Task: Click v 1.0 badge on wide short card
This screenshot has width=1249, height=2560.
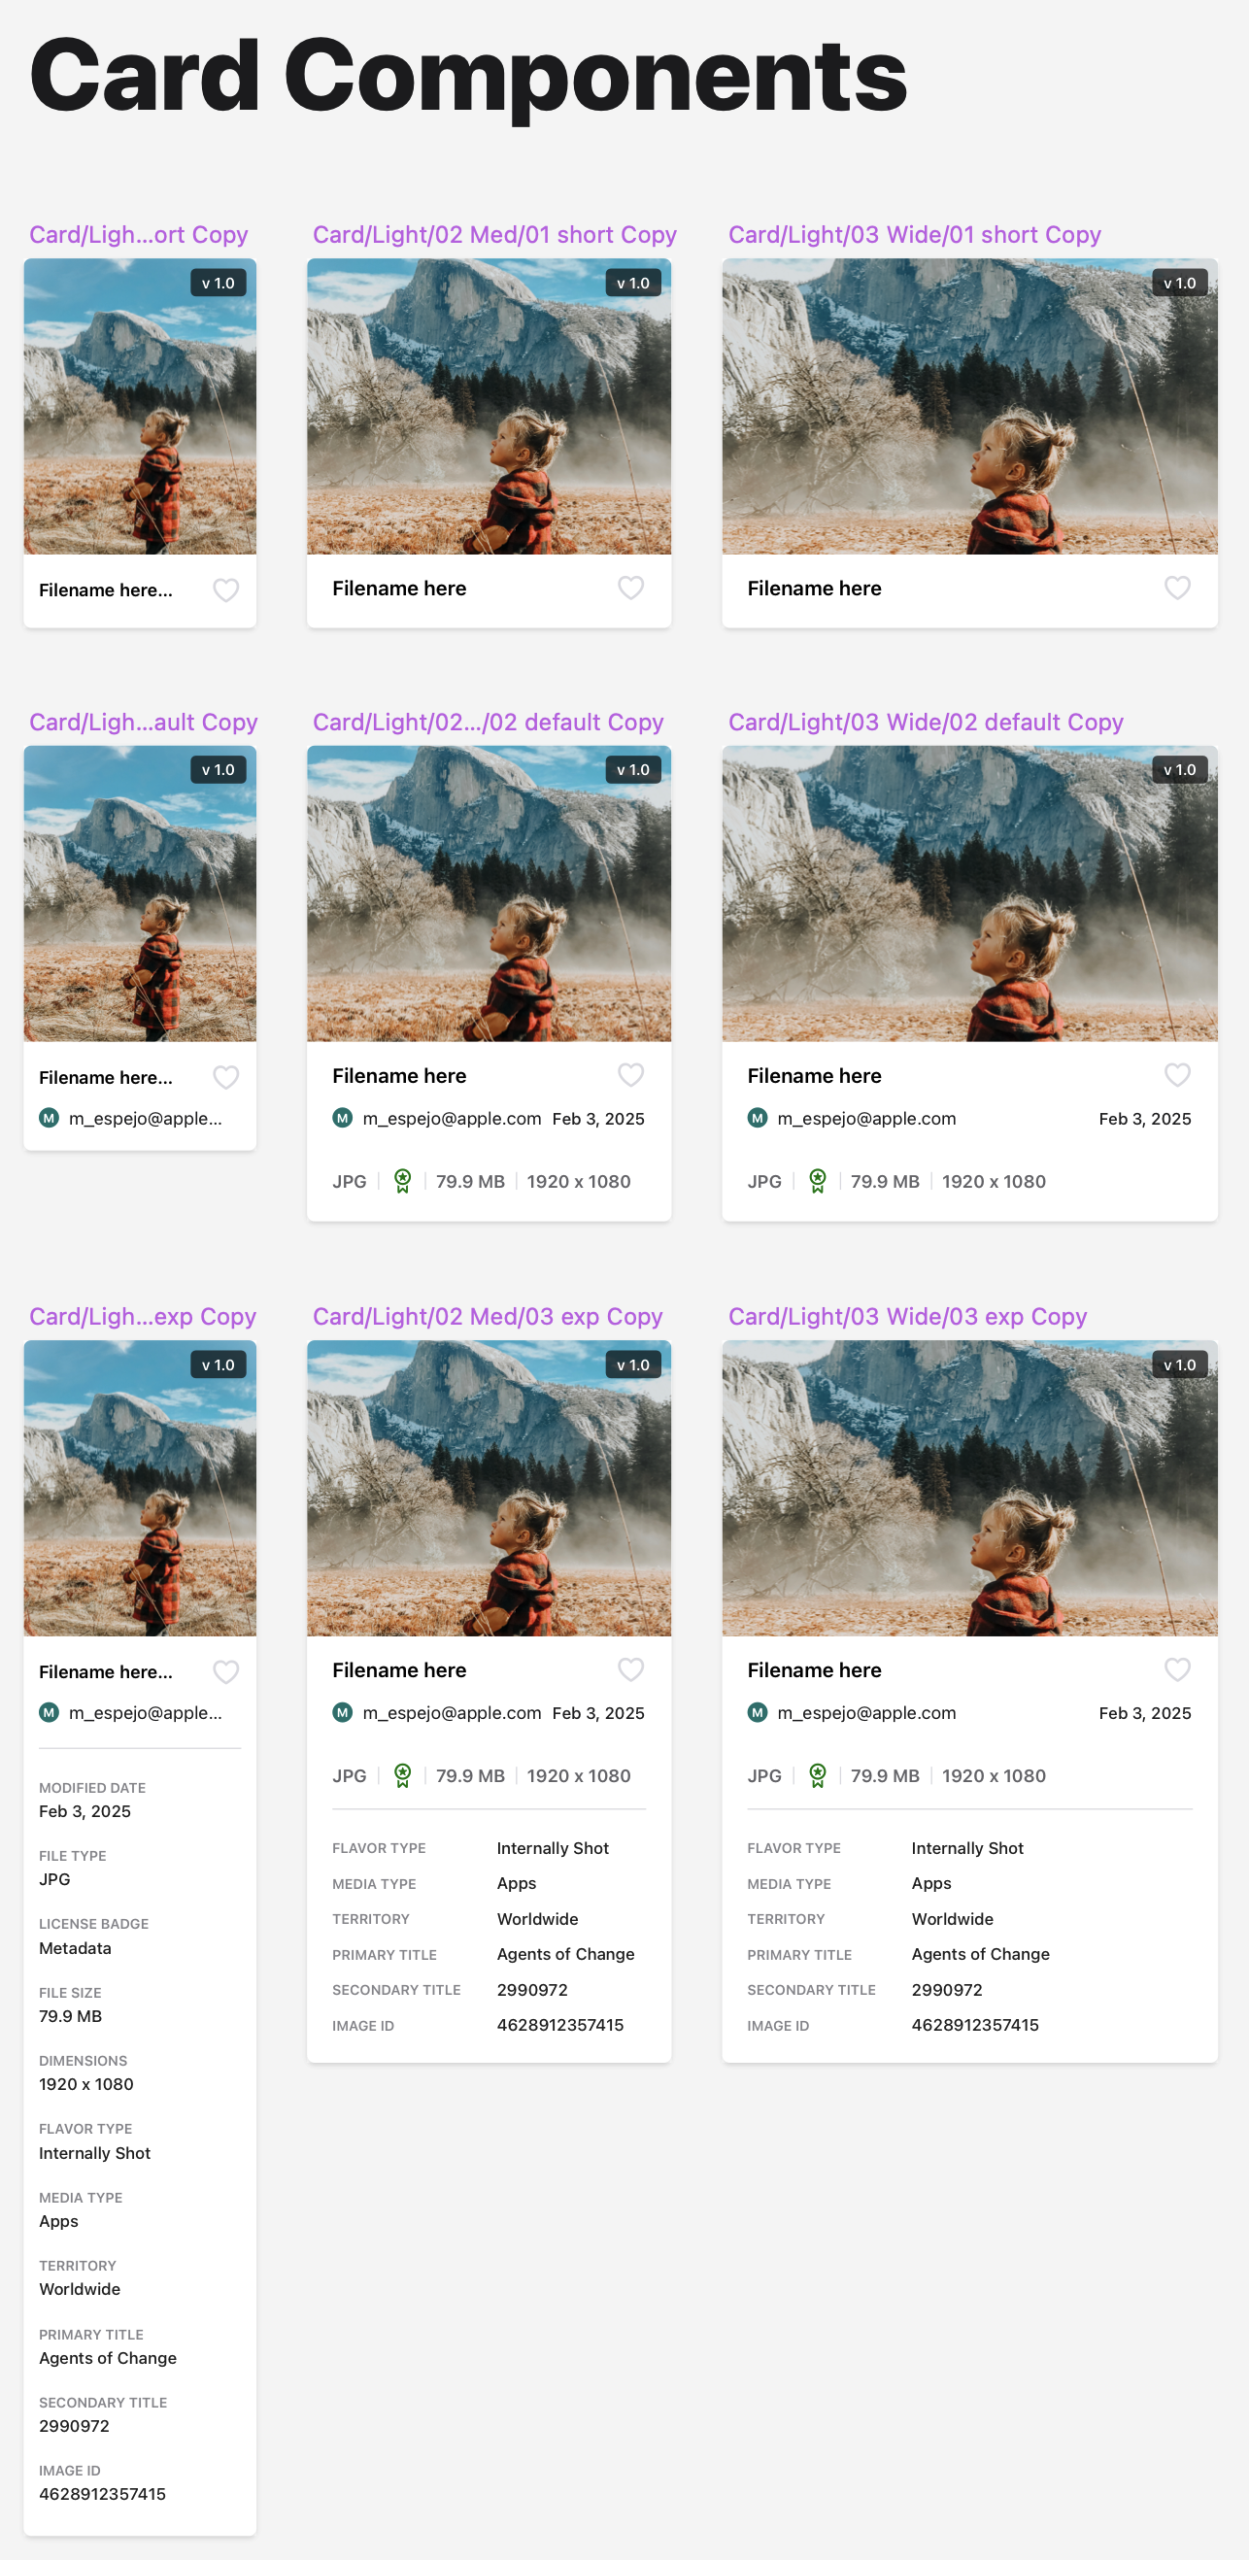Action: pos(1179,283)
